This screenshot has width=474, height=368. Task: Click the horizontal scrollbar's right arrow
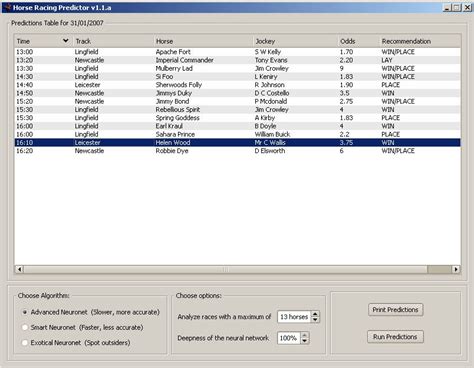456,269
